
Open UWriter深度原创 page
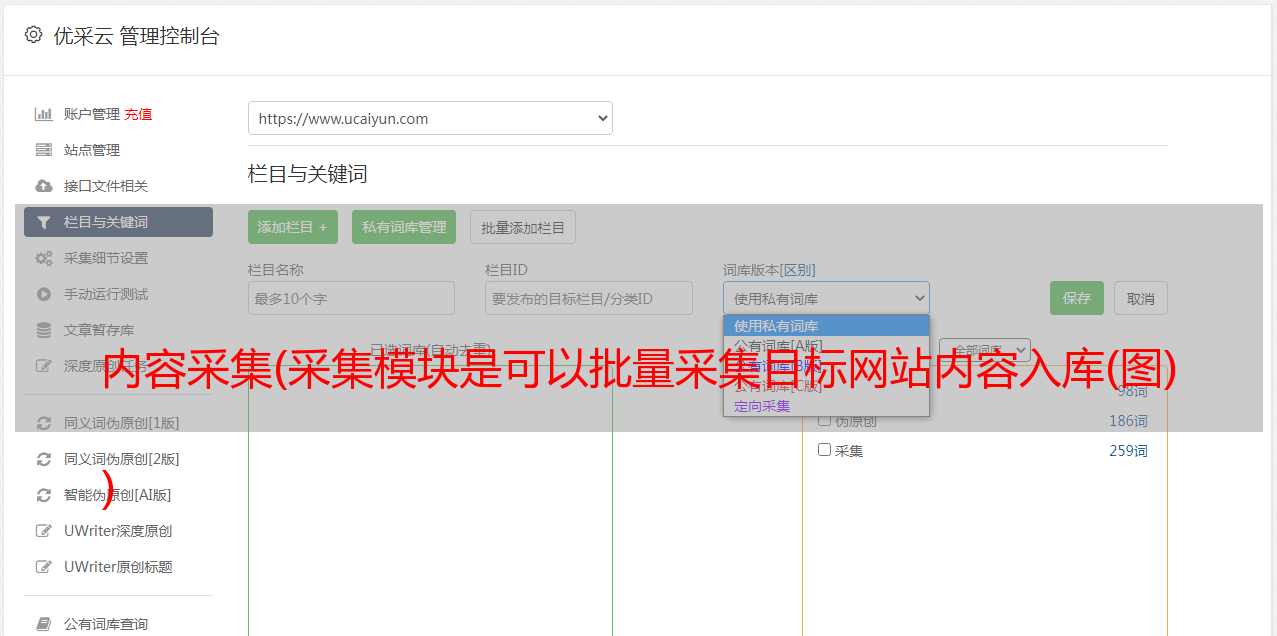point(118,531)
